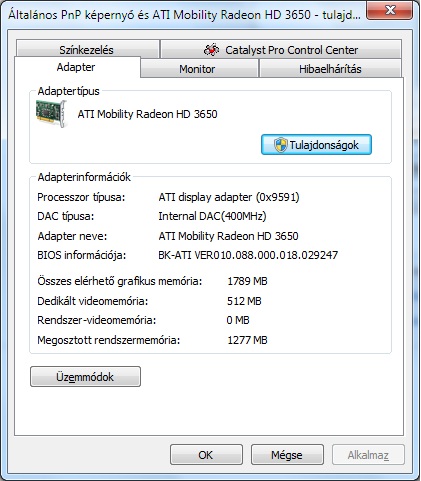Click the Dedikált videomemória label
The height and width of the screenshot is (481, 421).
point(93,301)
